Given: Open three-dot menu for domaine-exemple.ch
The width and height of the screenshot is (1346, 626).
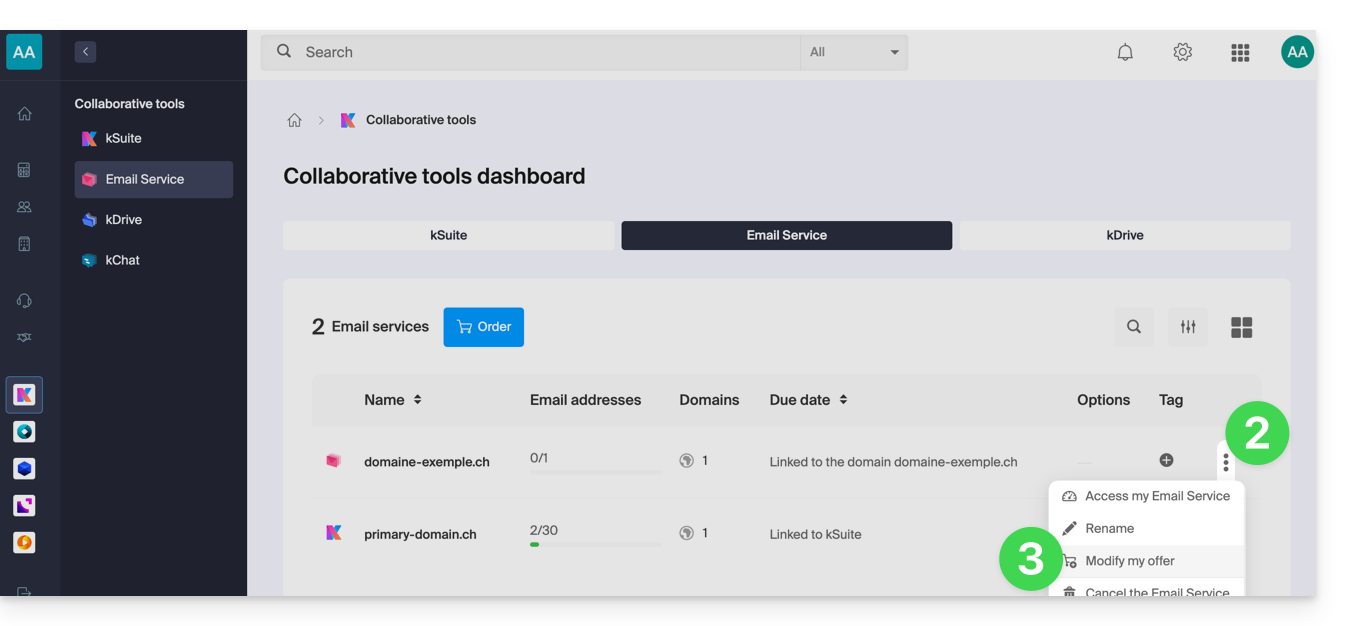Looking at the screenshot, I should (1225, 463).
